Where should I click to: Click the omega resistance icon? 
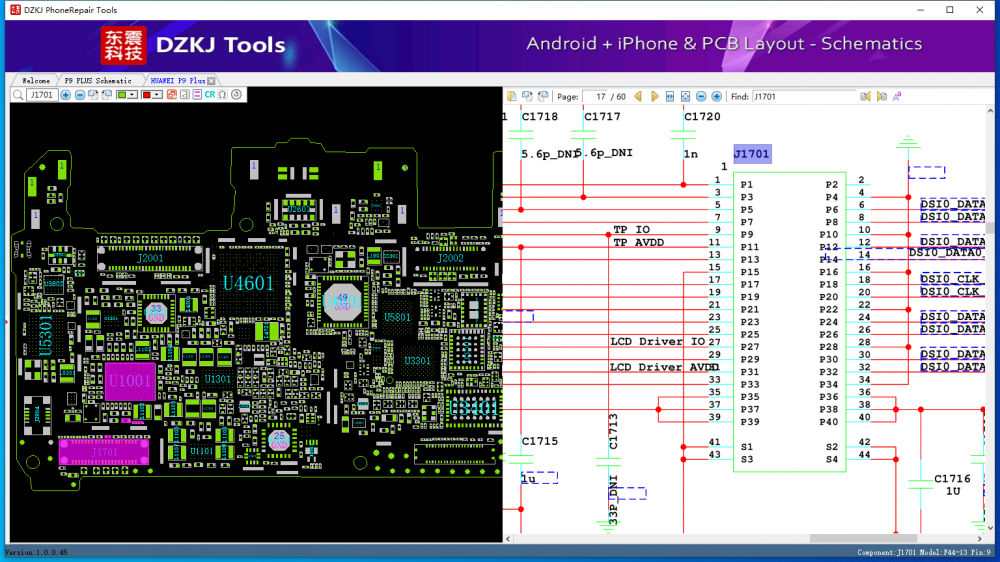click(x=223, y=95)
